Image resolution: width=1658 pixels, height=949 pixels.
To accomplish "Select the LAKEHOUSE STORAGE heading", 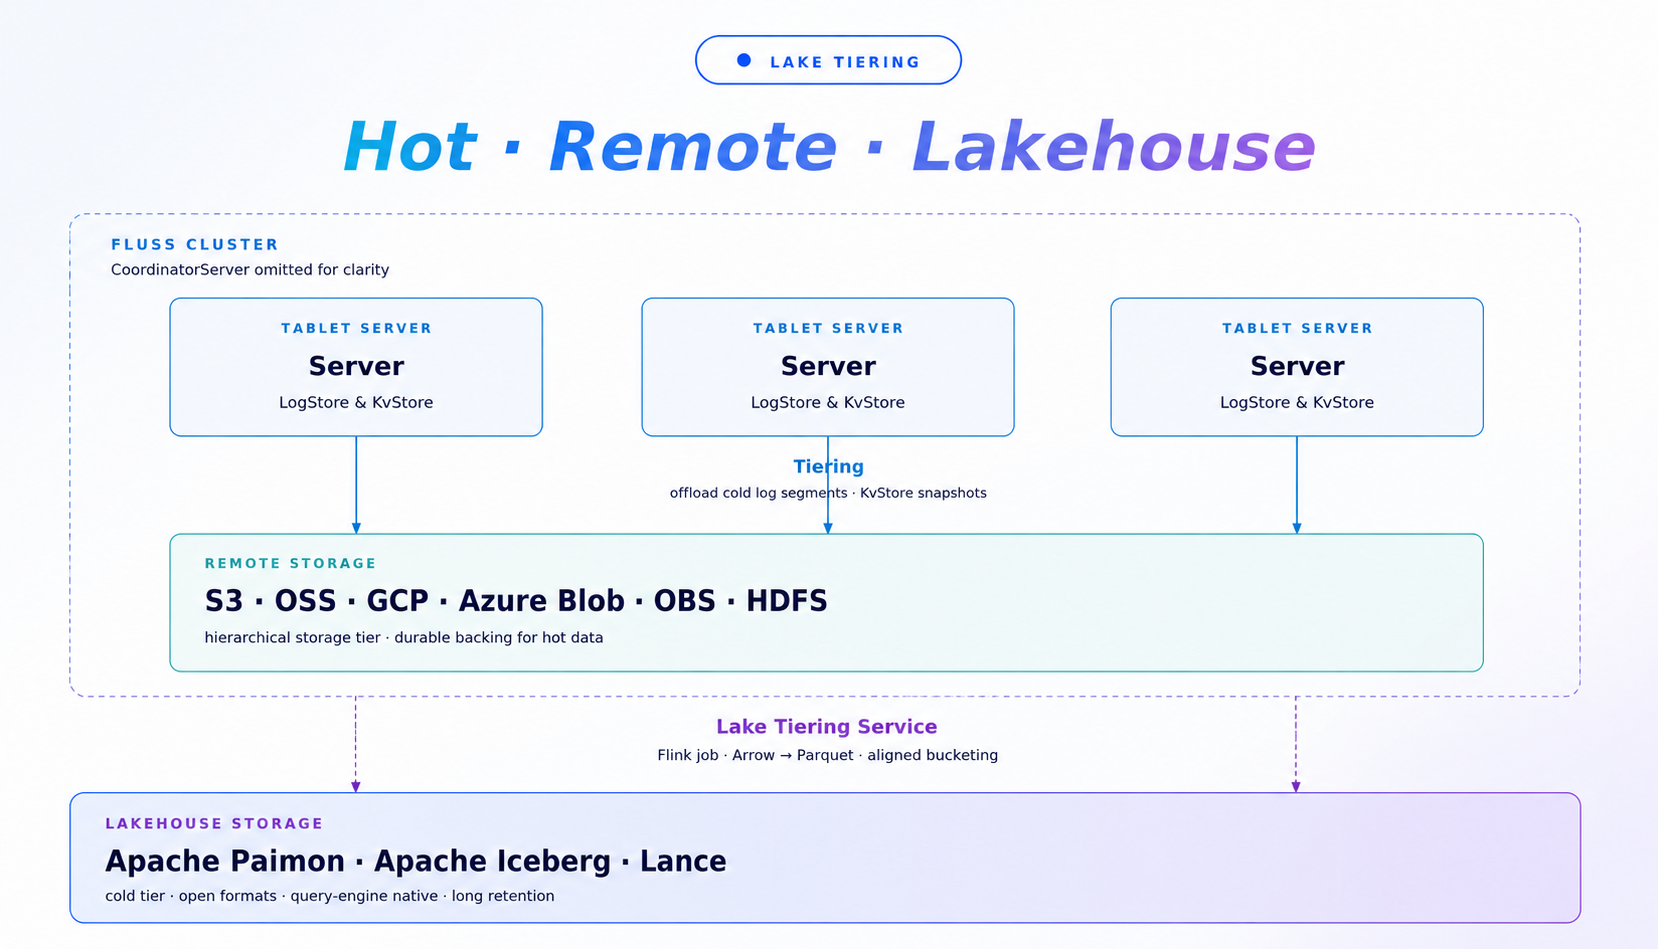I will tap(214, 824).
